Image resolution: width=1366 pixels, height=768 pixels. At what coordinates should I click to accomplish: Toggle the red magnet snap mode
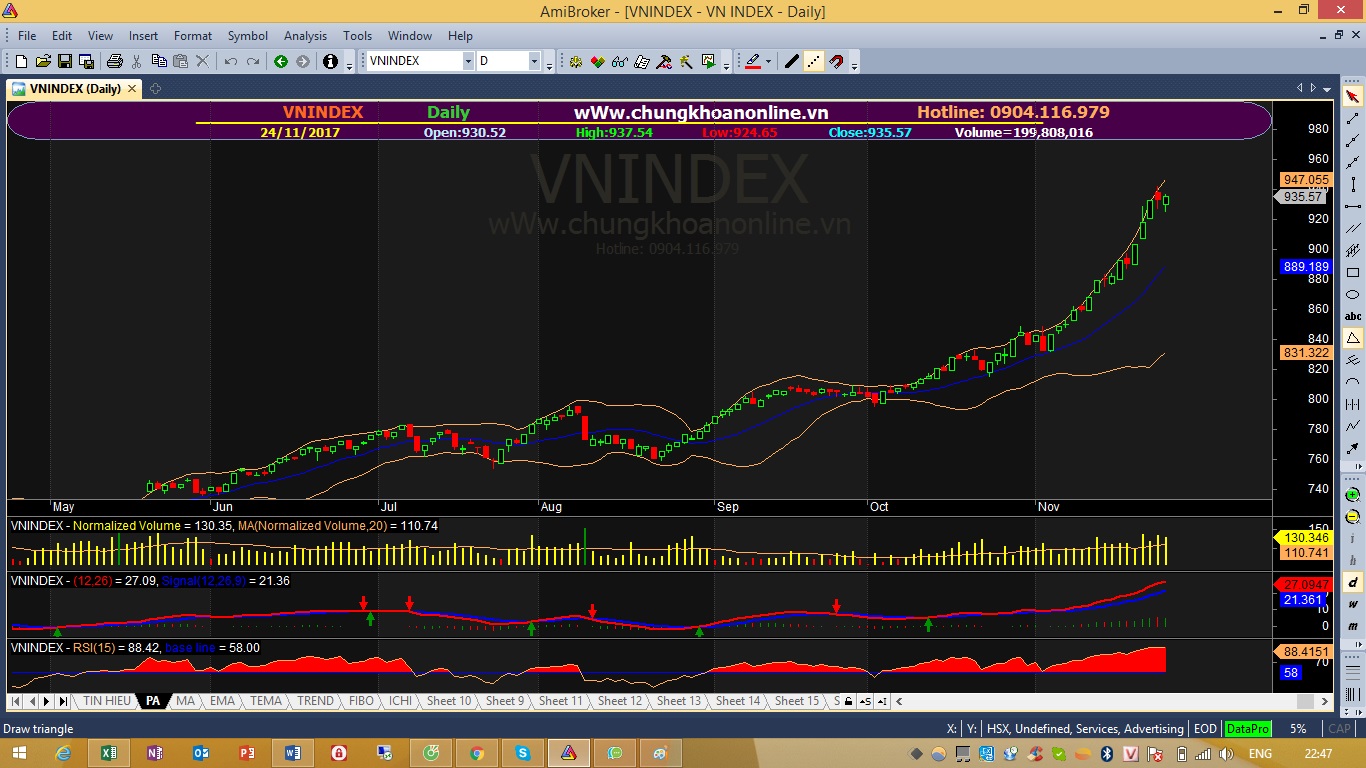[836, 62]
